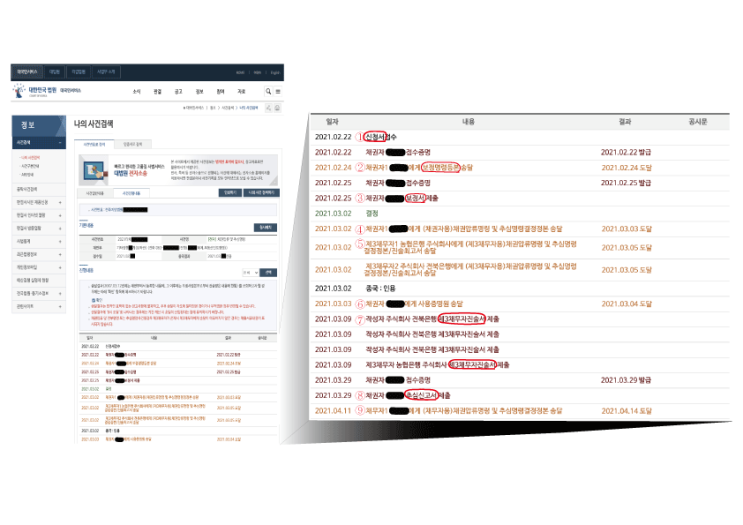The image size is (743, 525).
Task: Open the 진행내용 filter dropdown
Action: tap(250, 272)
